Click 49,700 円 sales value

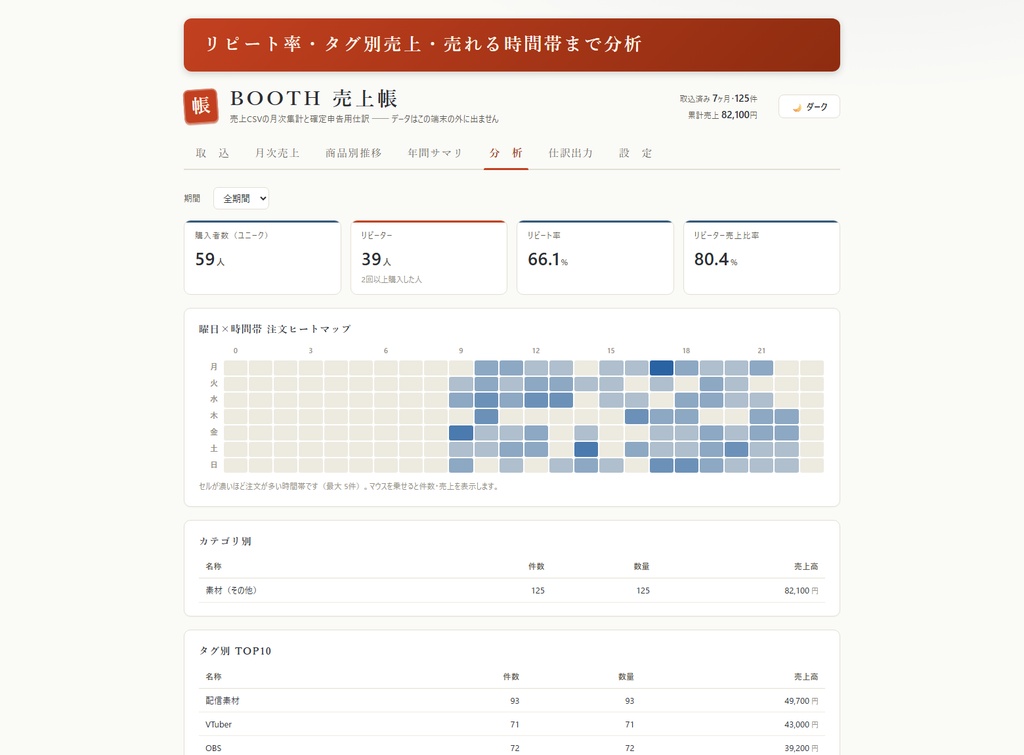coord(801,701)
